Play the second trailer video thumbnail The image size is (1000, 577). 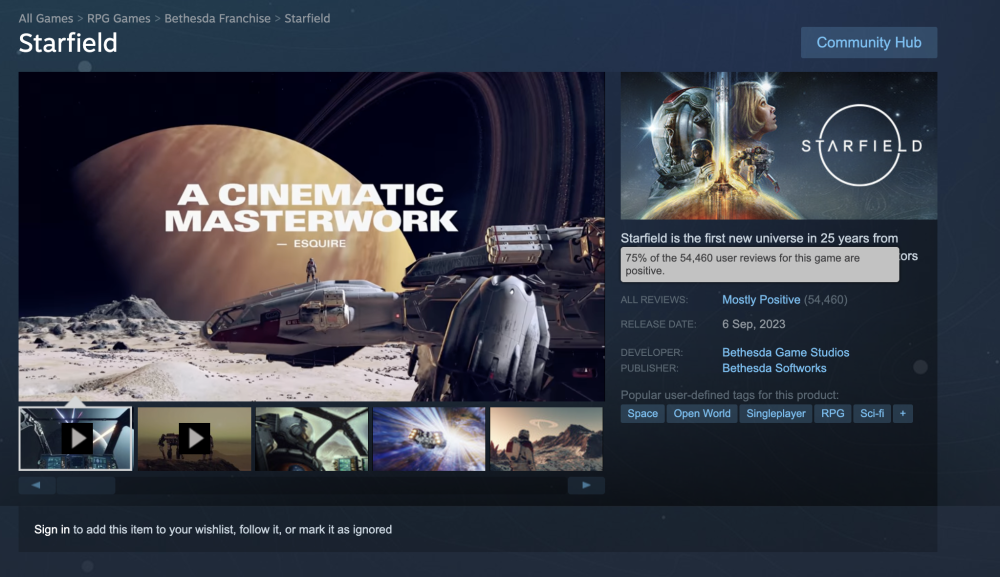click(194, 438)
